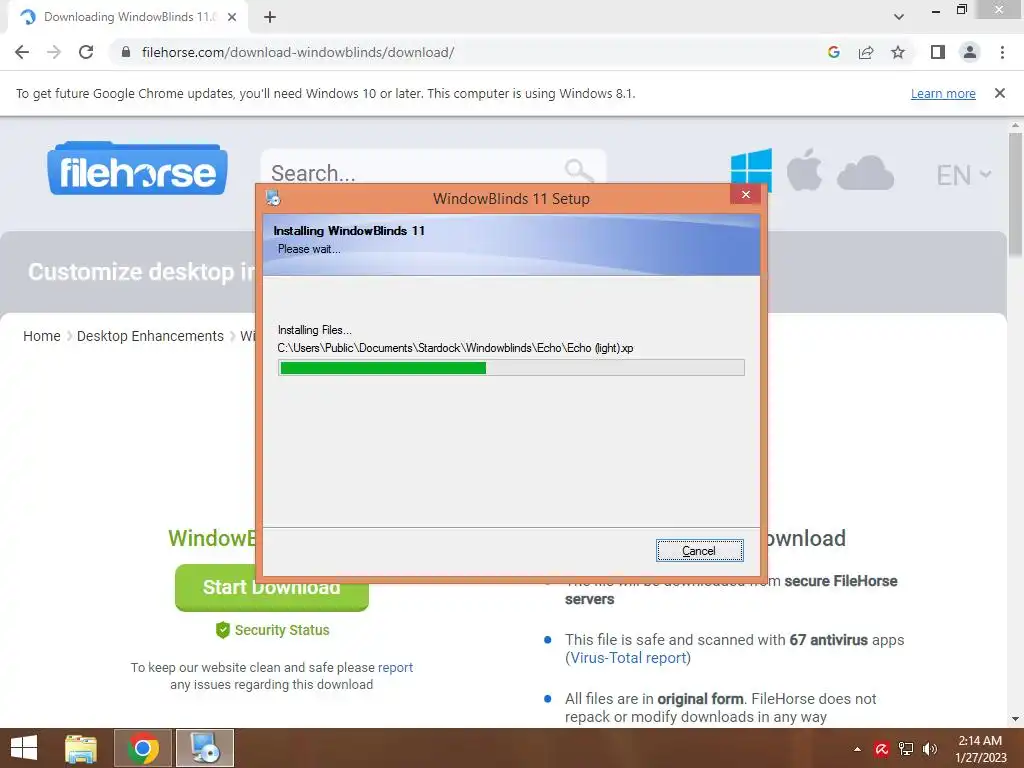Click the search magnifier icon

[x=579, y=171]
